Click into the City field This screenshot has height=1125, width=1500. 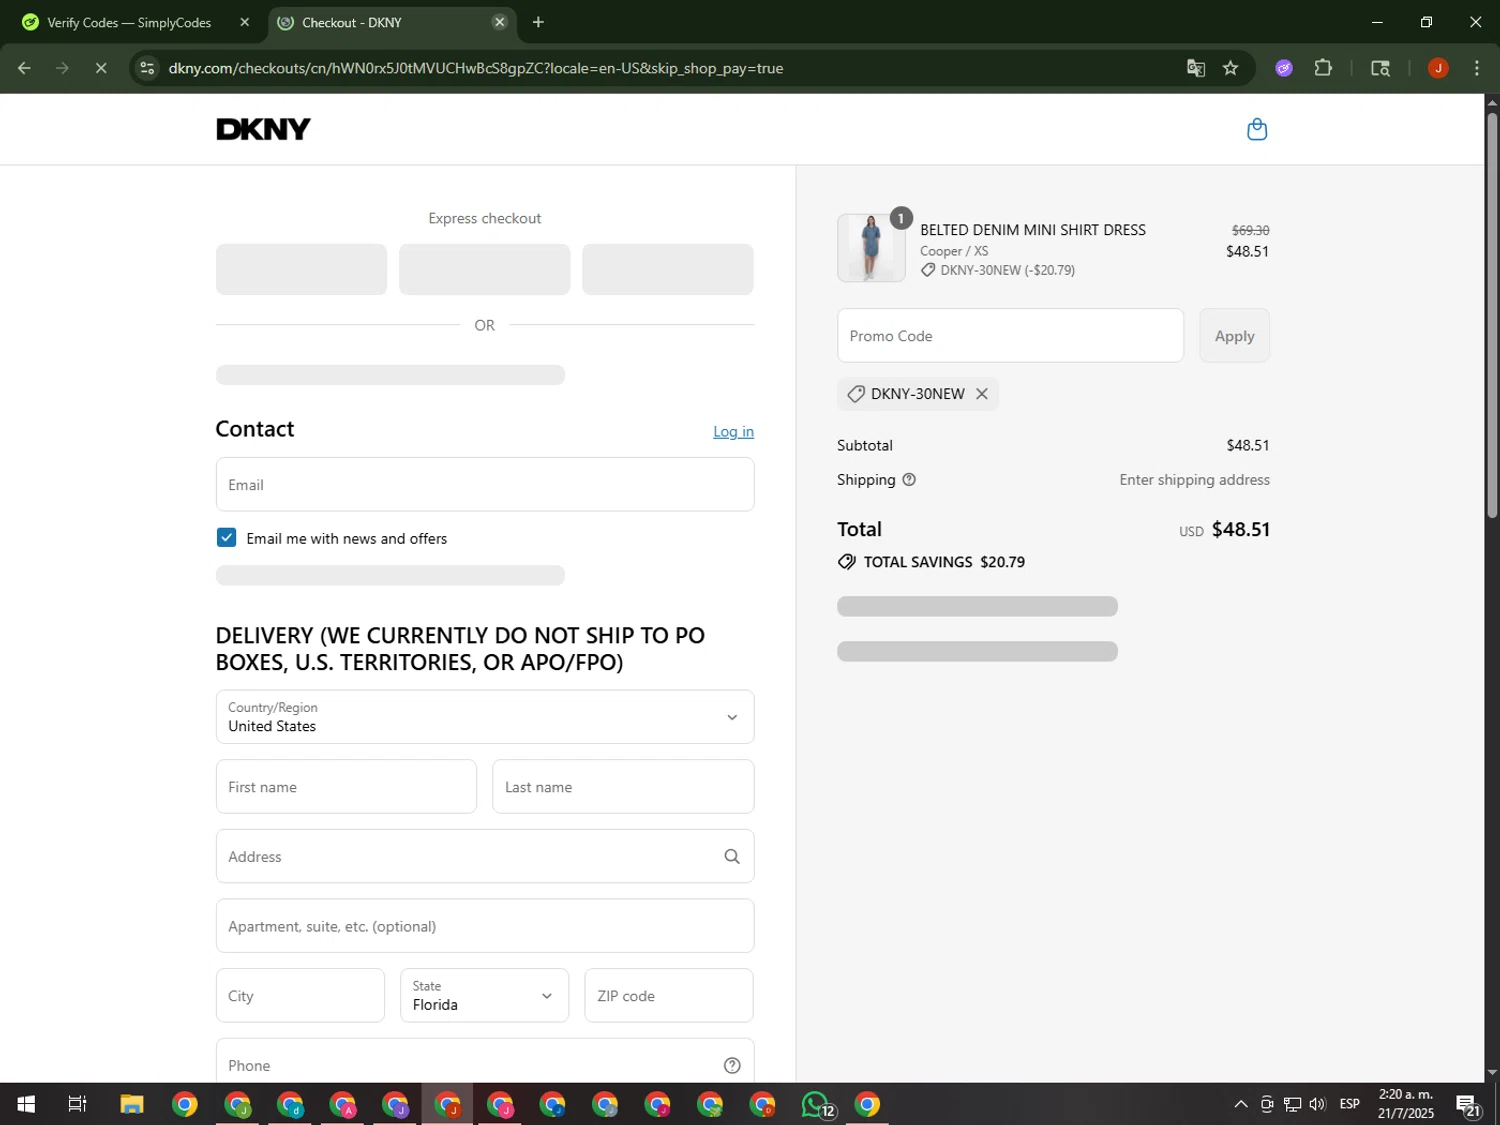click(x=300, y=996)
